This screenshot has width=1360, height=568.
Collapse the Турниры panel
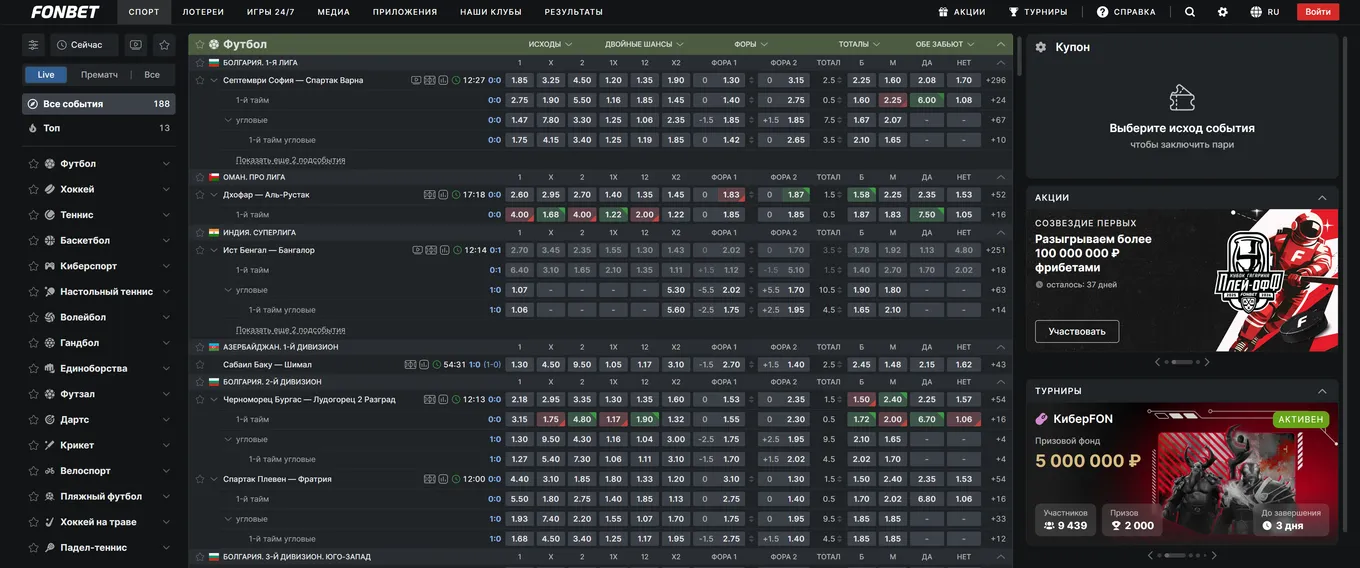[1322, 391]
